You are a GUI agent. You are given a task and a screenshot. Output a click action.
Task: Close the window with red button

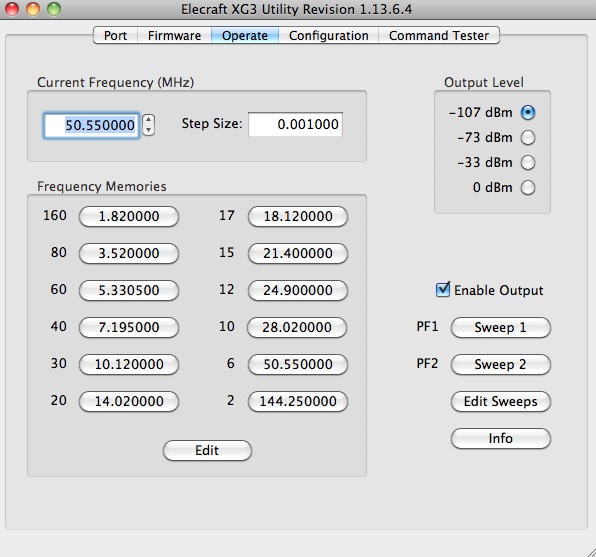point(11,9)
